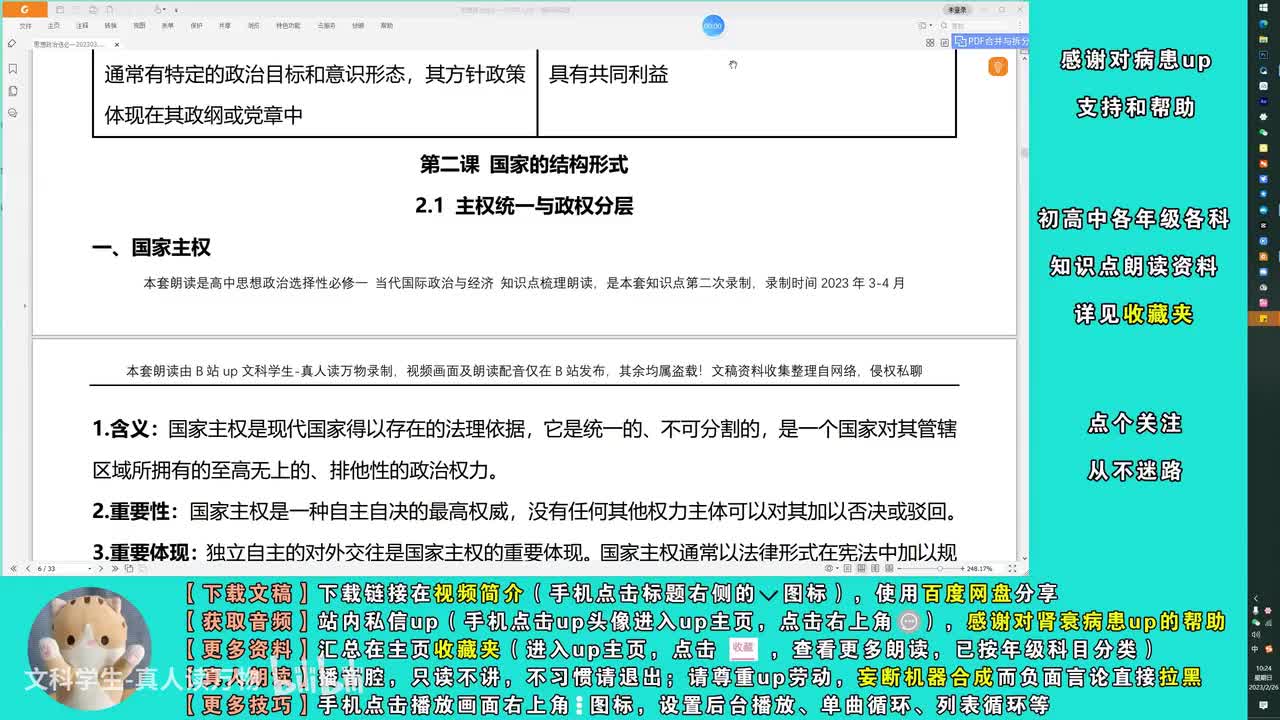Close the 思想政治 document tab
The image size is (1280, 720).
pyautogui.click(x=117, y=44)
